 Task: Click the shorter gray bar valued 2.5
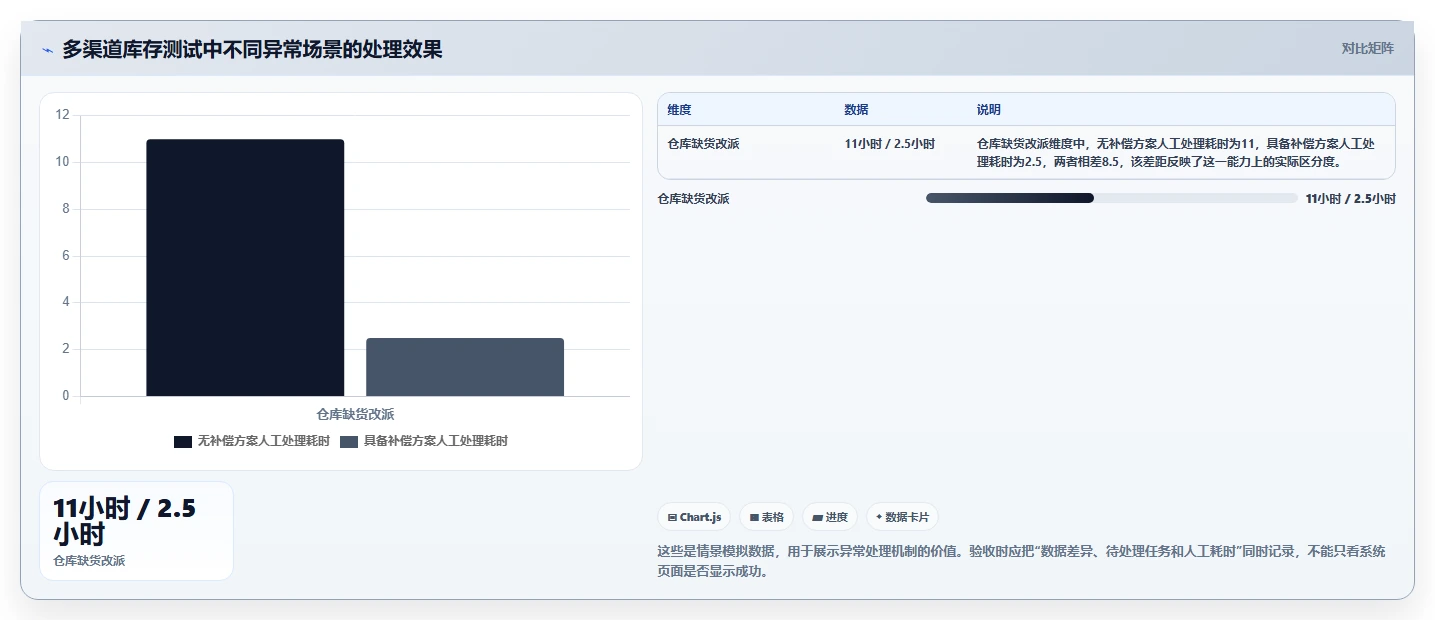(x=465, y=367)
